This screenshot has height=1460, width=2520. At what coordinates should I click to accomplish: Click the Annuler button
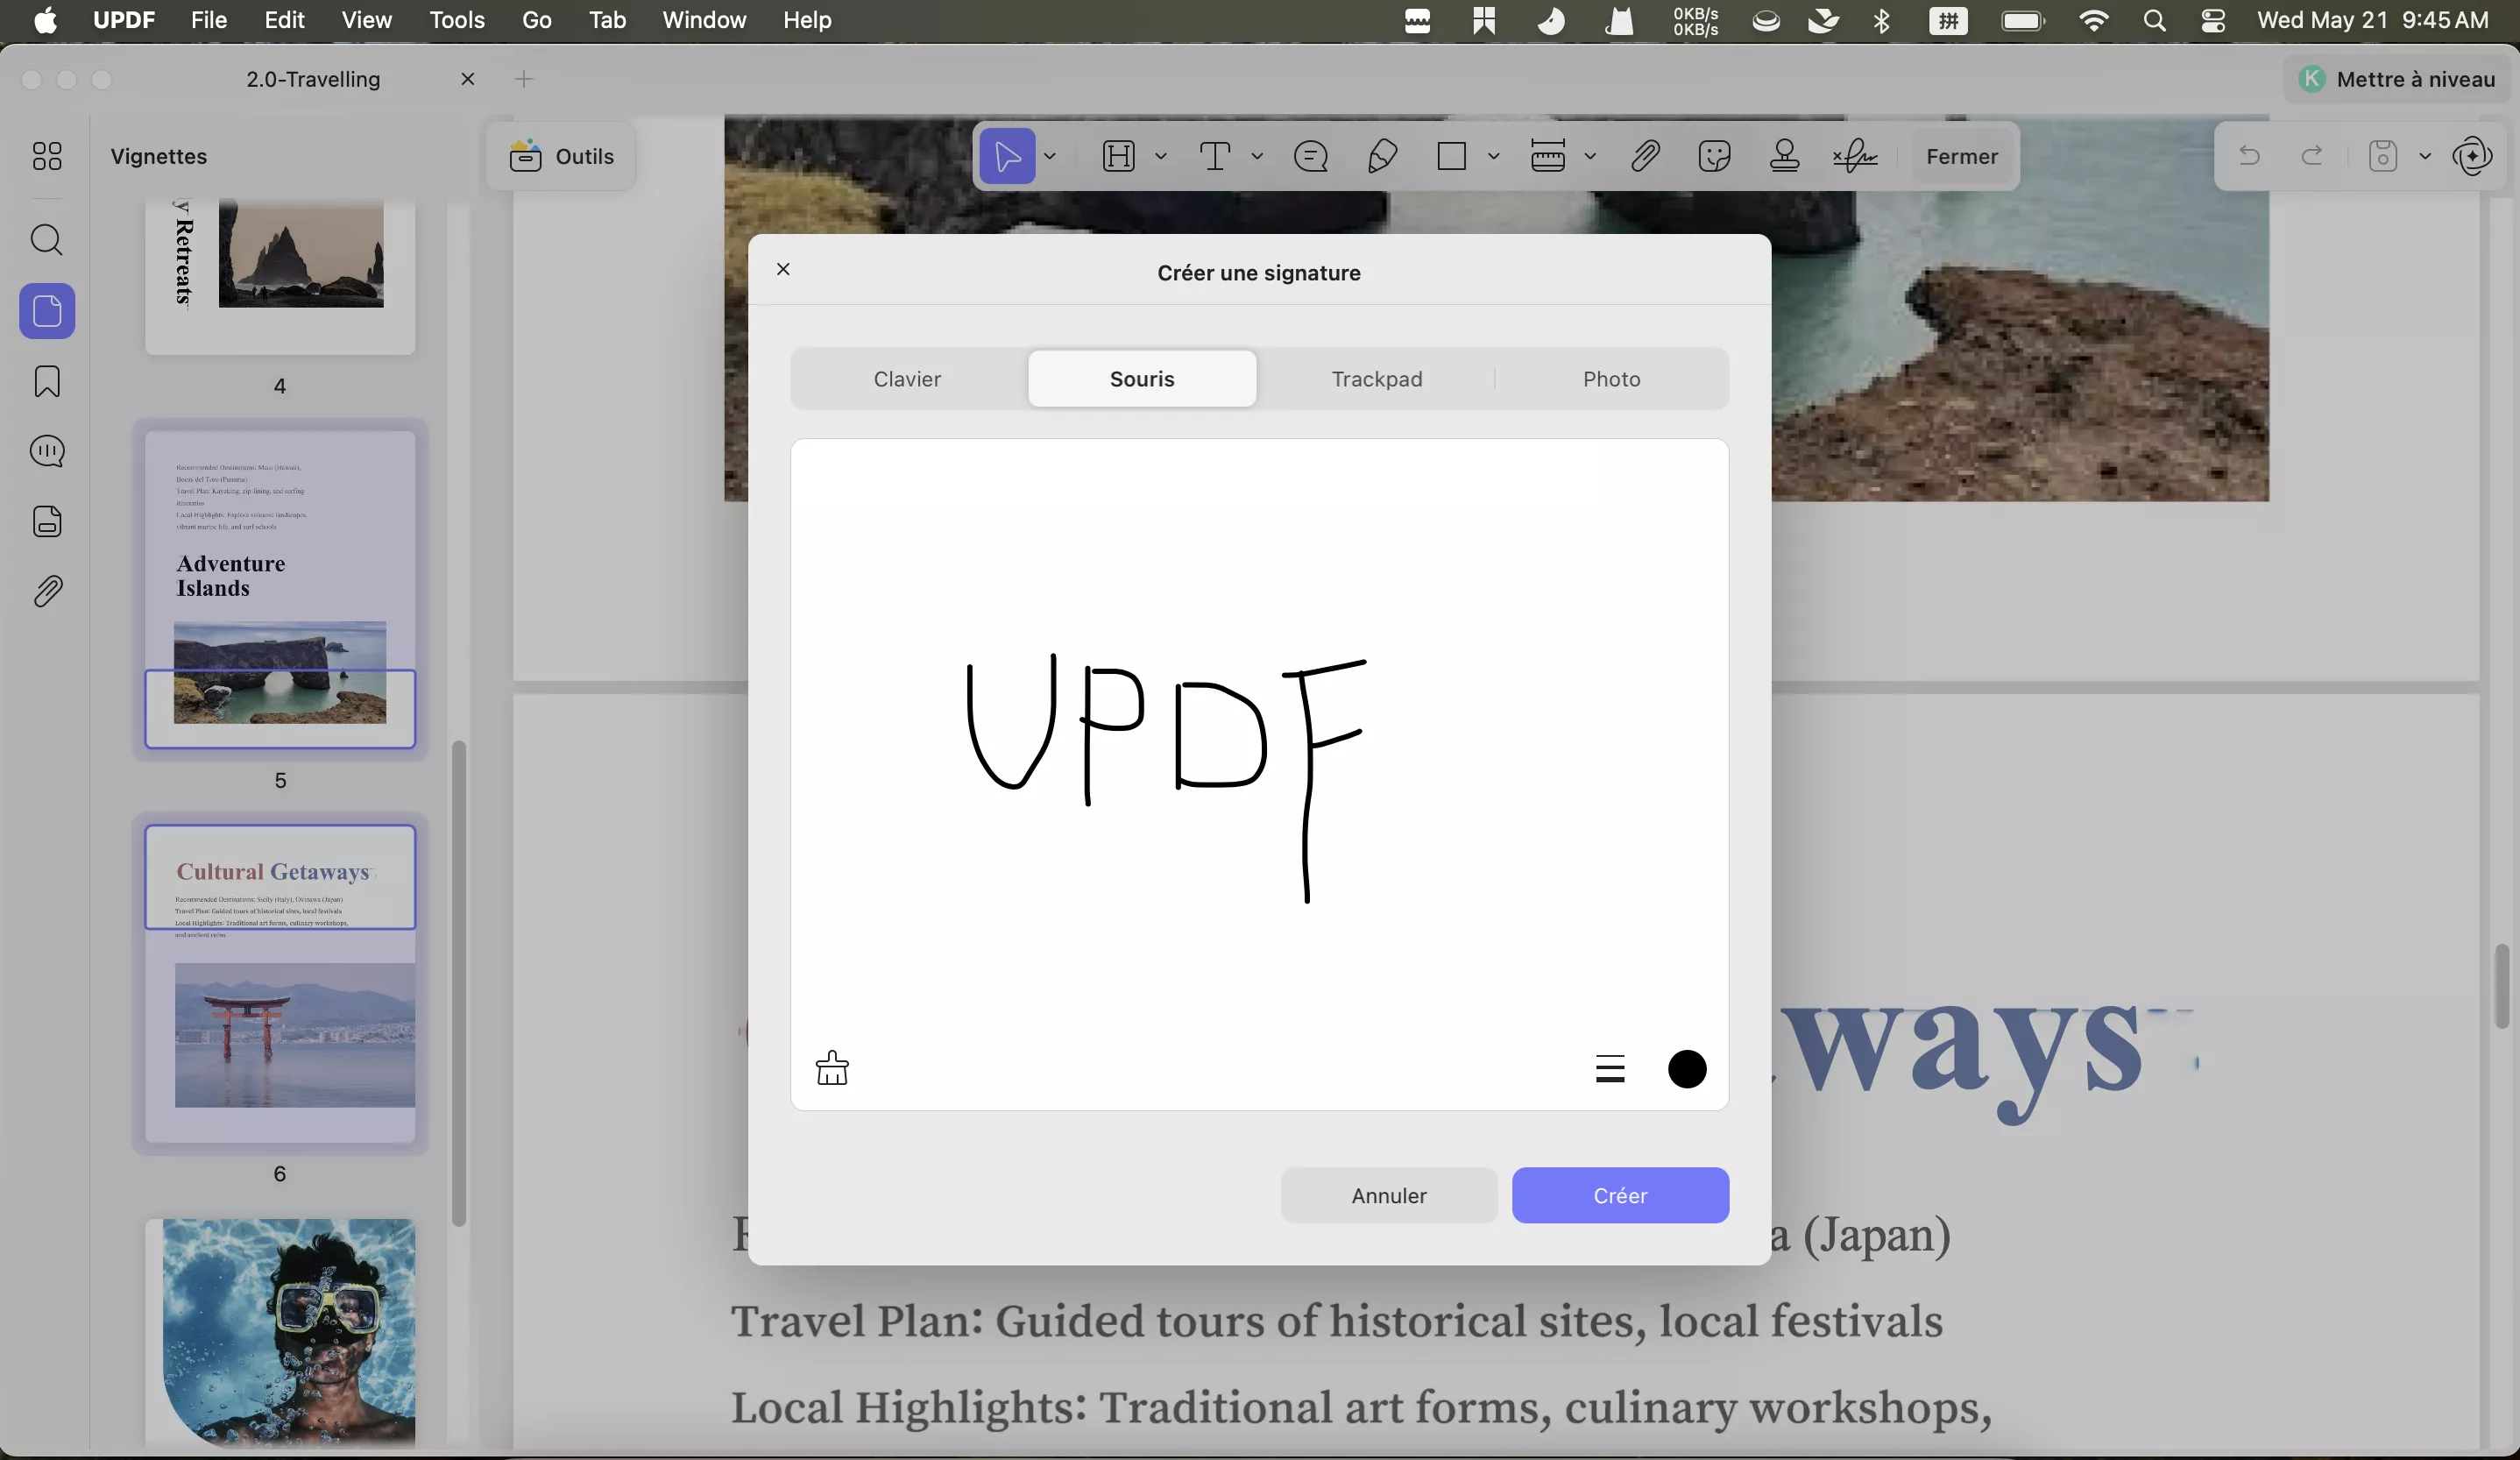[x=1389, y=1195]
